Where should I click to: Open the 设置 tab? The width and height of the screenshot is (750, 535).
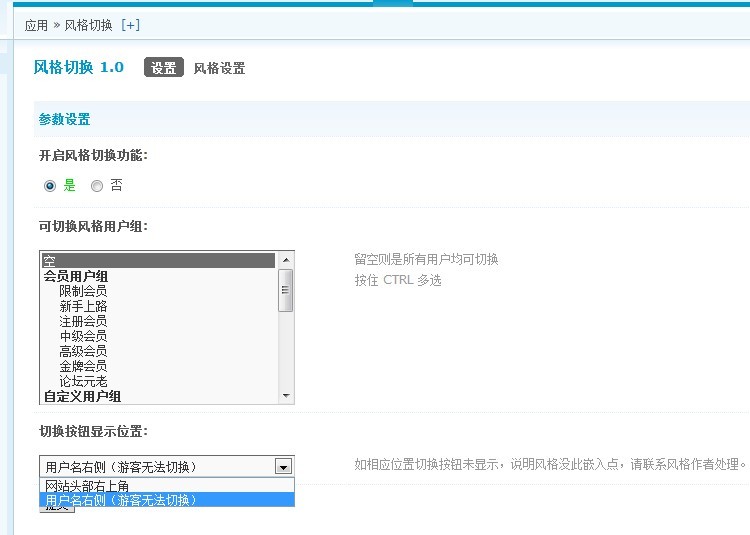pyautogui.click(x=164, y=68)
